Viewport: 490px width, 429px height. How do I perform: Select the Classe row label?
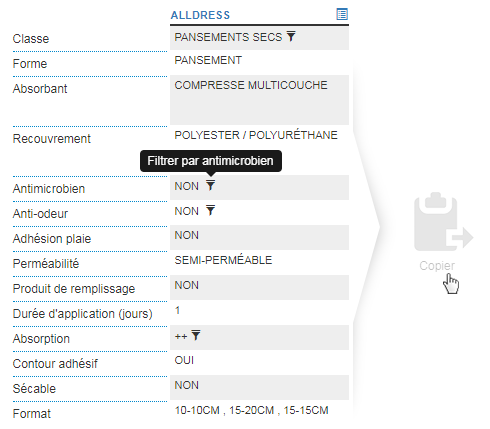coord(31,39)
